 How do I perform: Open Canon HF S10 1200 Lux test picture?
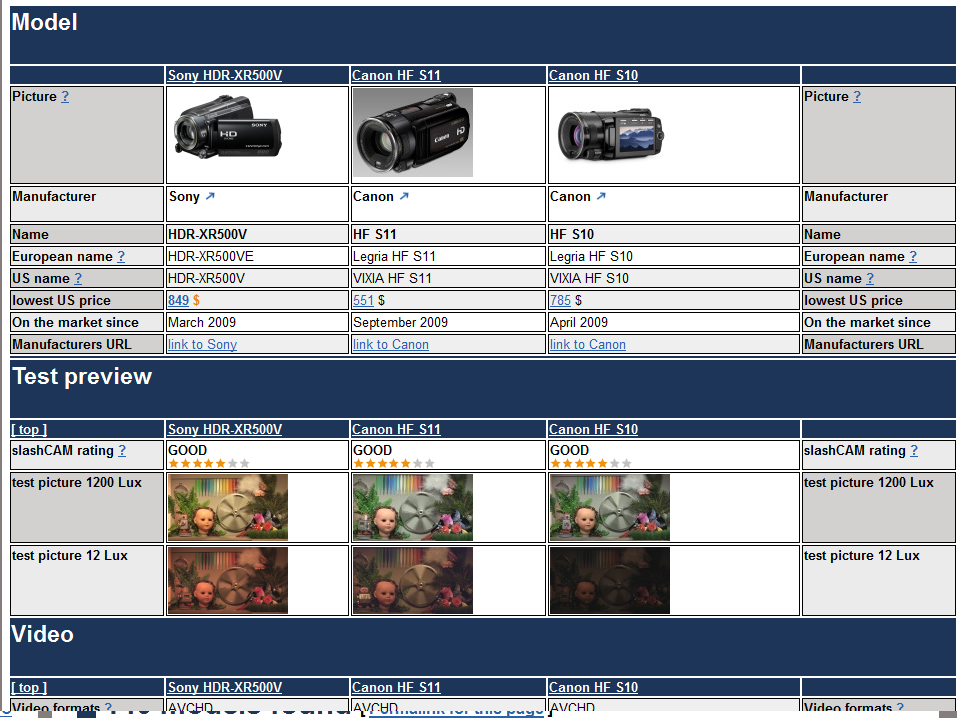click(610, 507)
